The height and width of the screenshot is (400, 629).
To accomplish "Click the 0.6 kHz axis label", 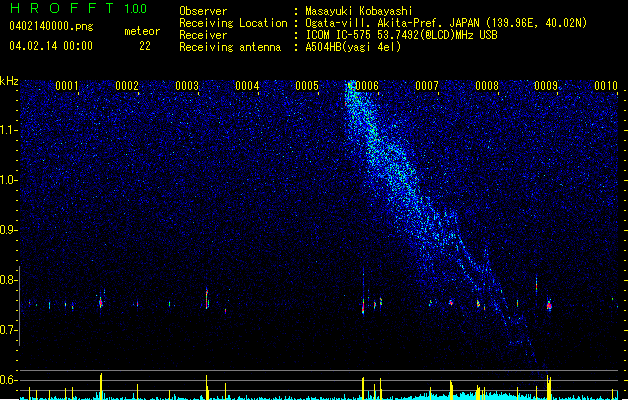I will click(x=8, y=380).
